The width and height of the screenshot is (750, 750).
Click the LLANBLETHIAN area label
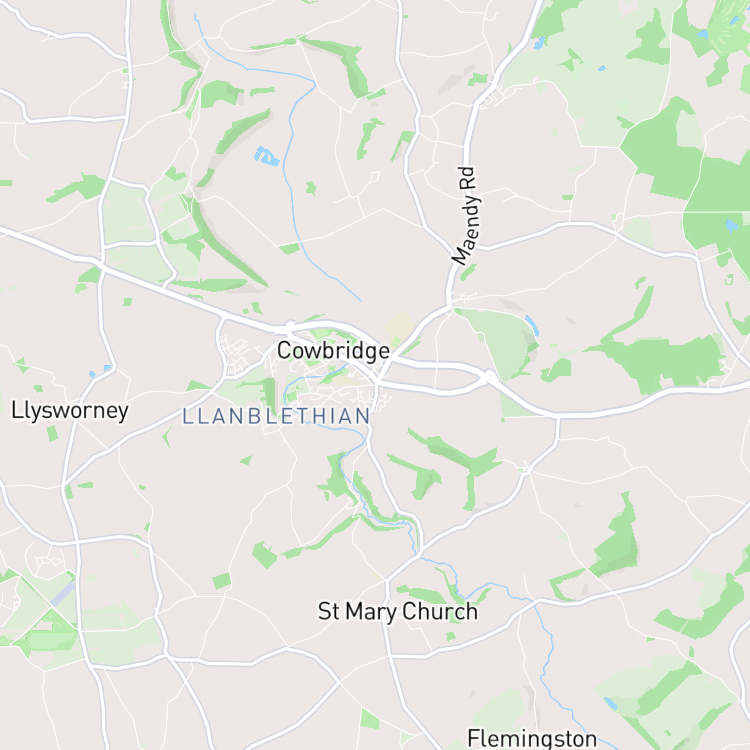point(276,416)
